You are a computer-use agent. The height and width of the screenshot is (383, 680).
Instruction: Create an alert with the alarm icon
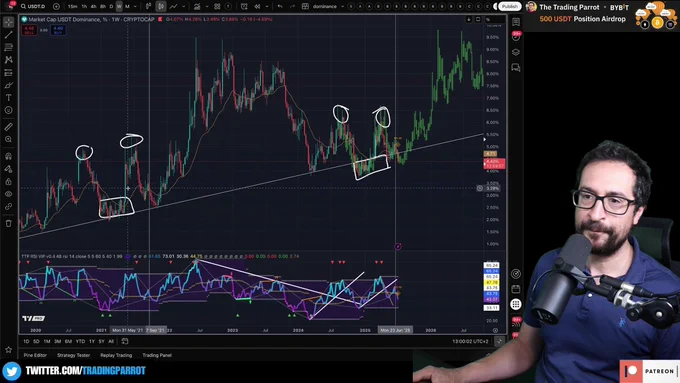244,7
